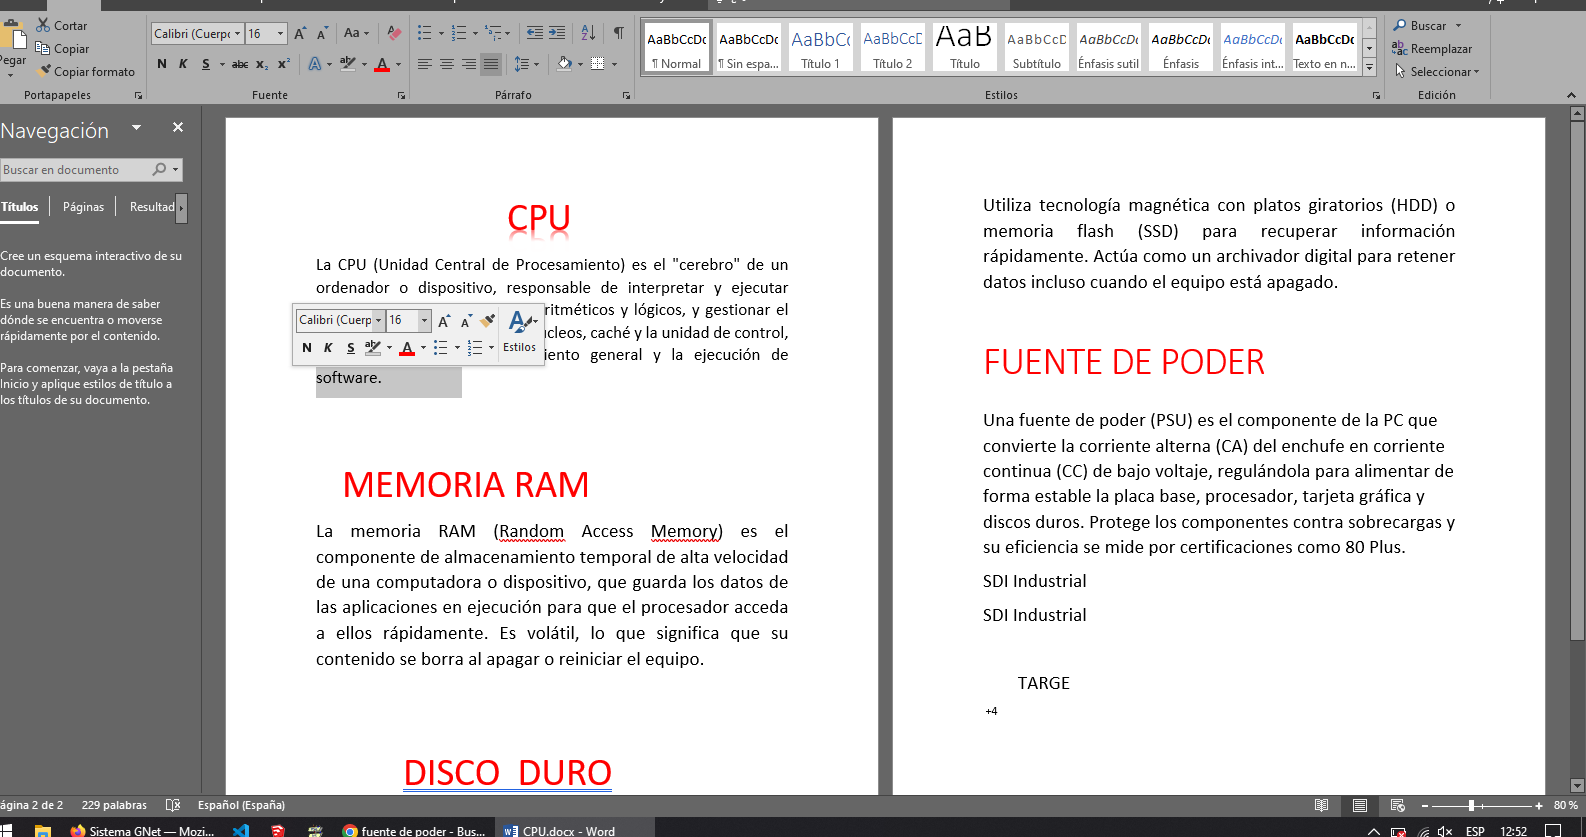Increase indent in the Párrafo group
Screen dimensions: 1586x837
click(x=557, y=33)
